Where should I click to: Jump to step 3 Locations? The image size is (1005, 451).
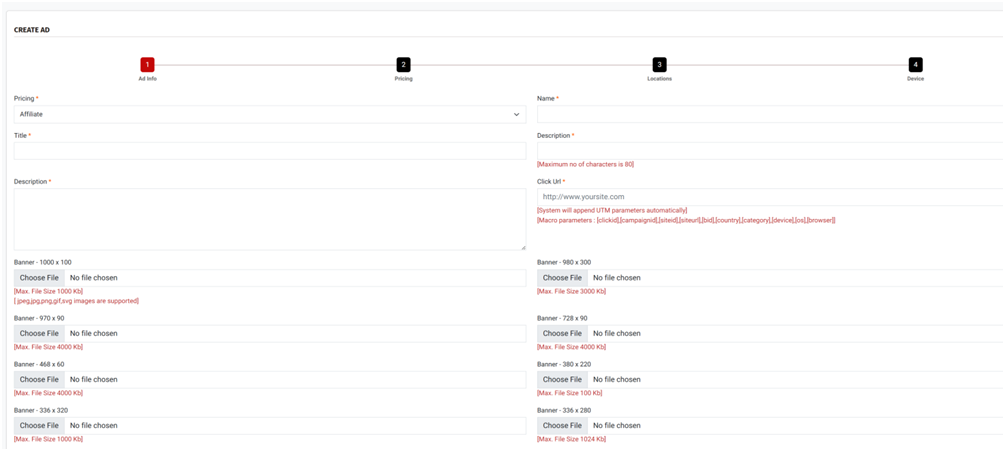[659, 64]
